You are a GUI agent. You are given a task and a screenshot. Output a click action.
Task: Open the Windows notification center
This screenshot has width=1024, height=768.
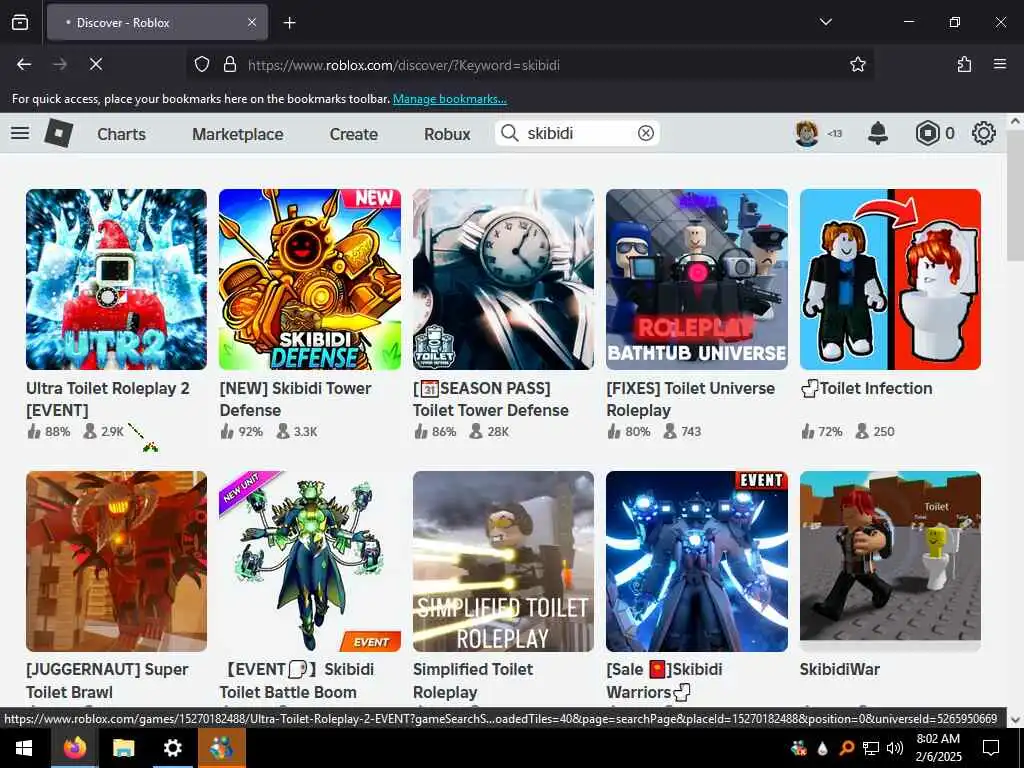point(991,748)
